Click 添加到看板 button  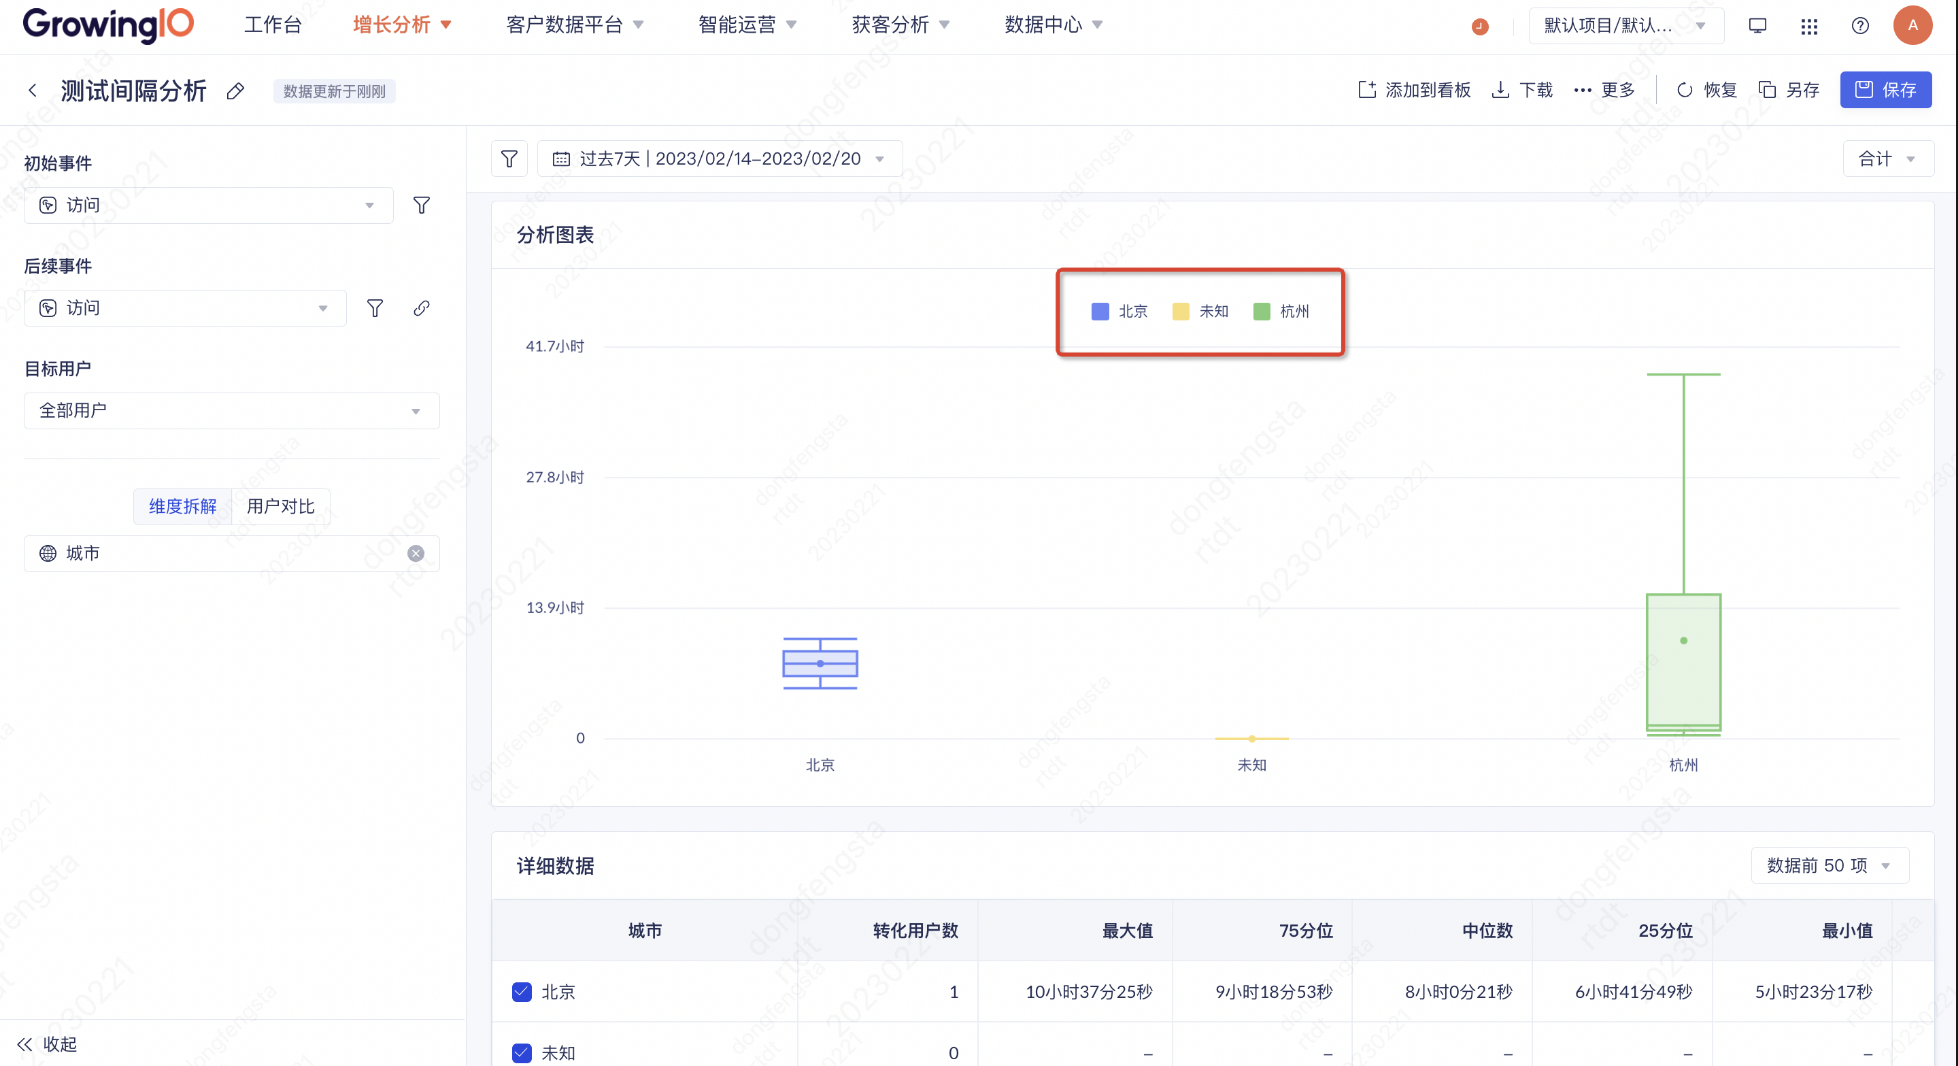pos(1414,90)
